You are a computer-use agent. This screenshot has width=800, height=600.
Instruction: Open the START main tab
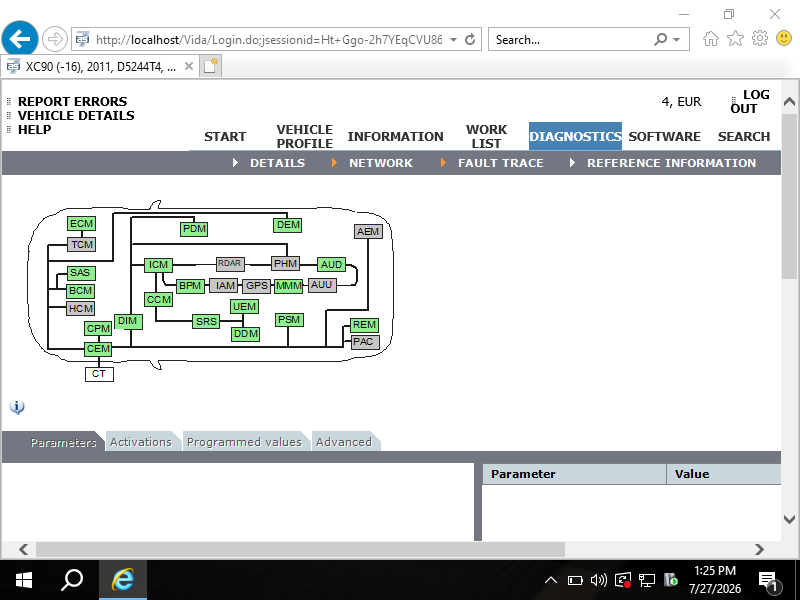point(225,137)
